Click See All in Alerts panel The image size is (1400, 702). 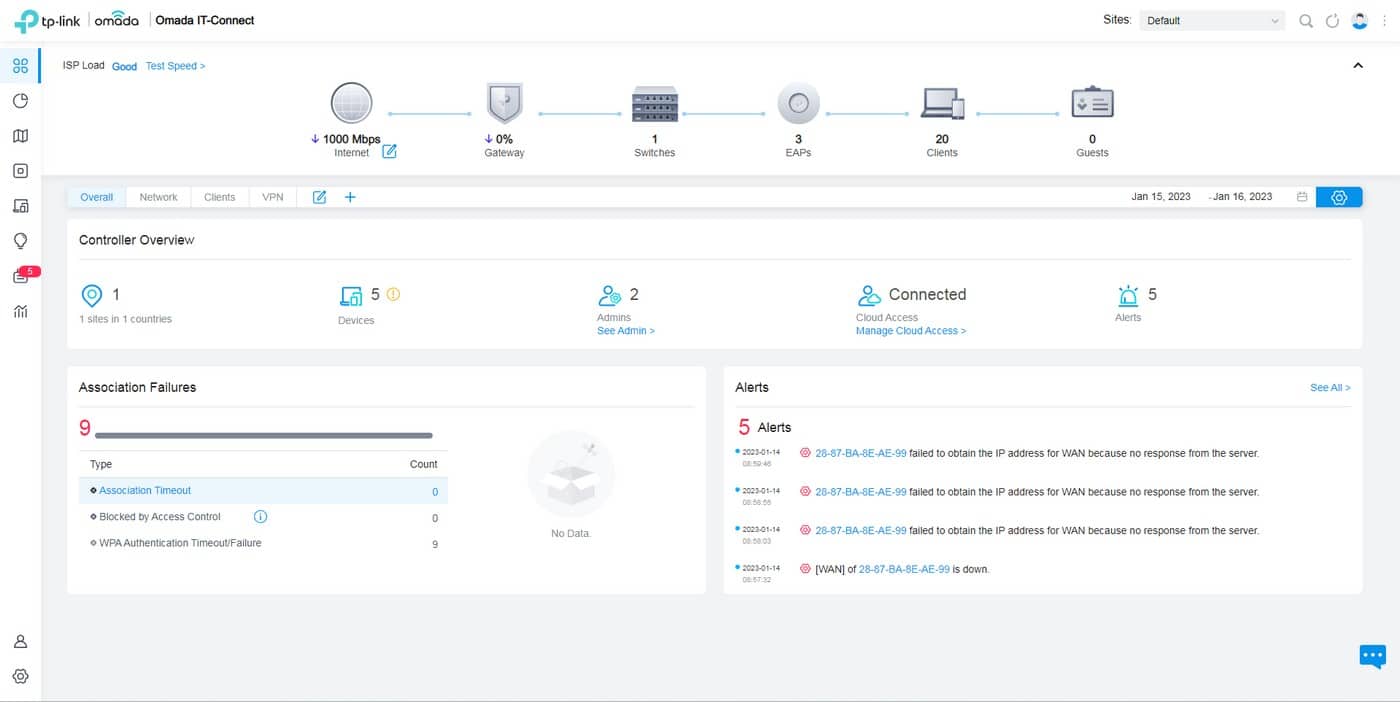click(x=1329, y=387)
